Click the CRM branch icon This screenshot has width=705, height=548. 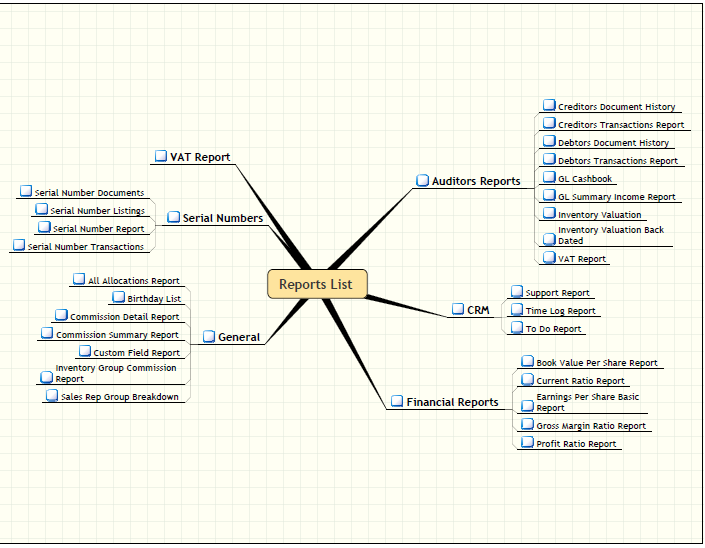(457, 309)
